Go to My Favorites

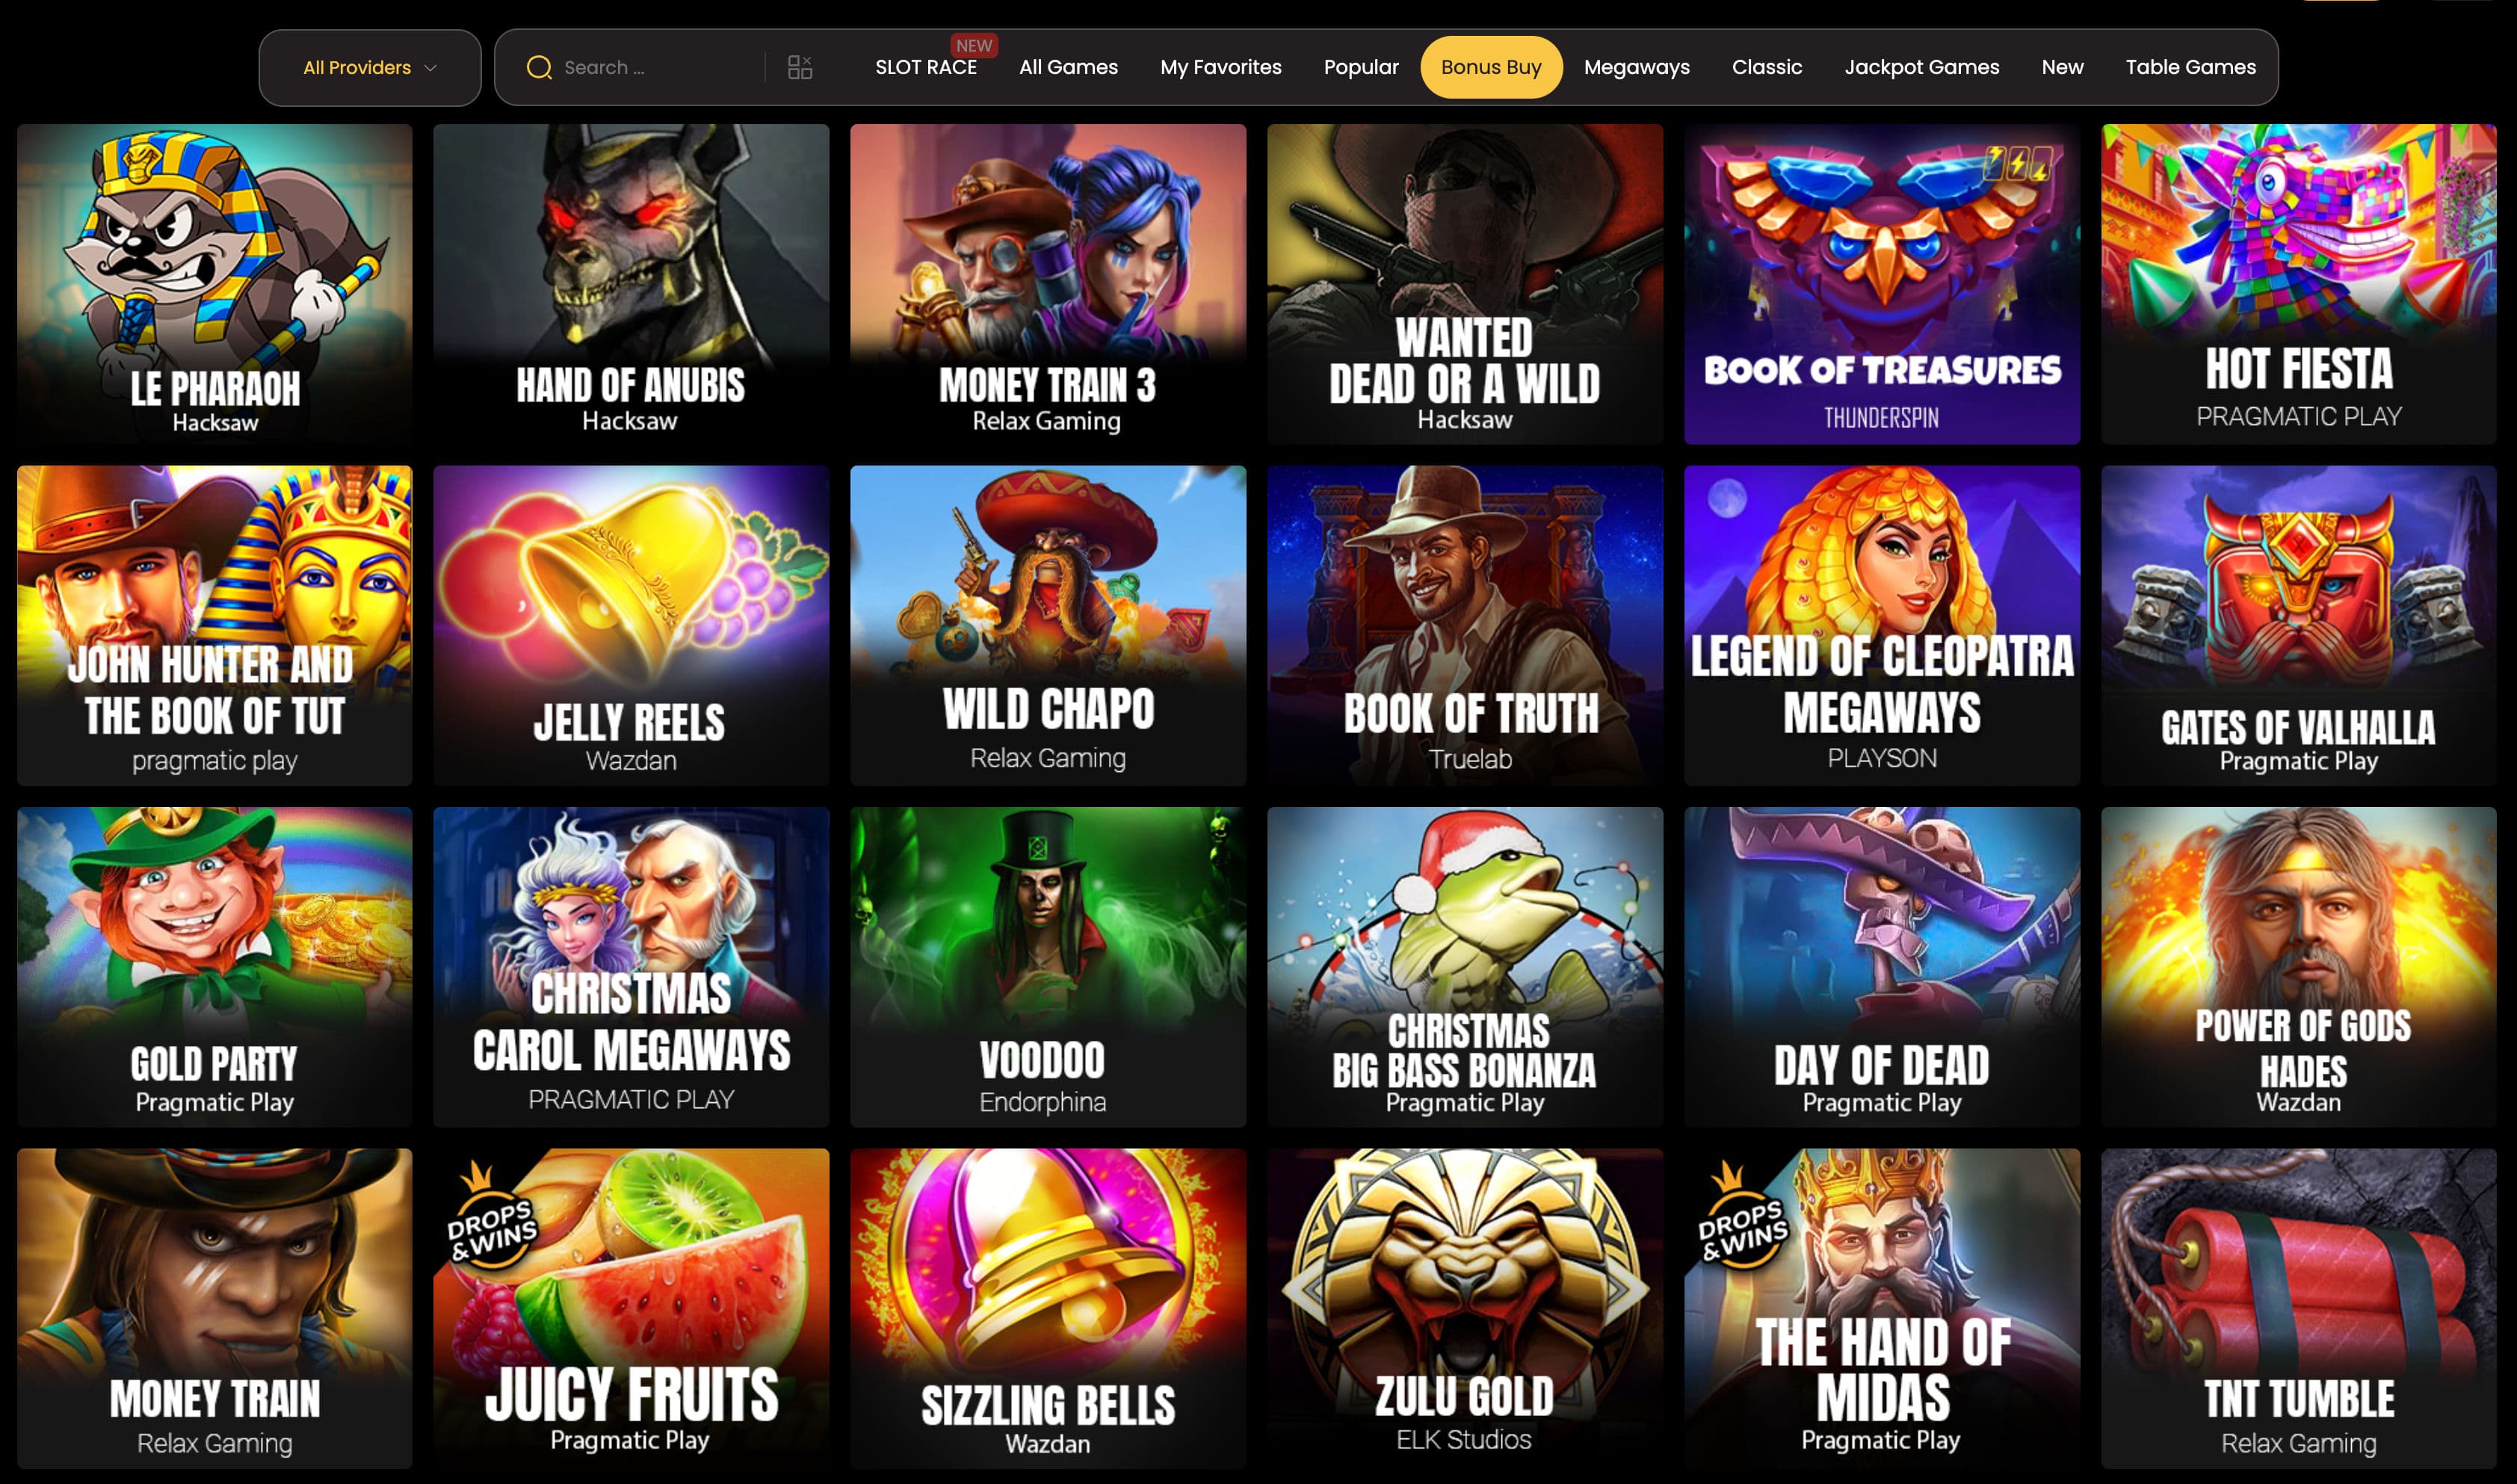point(1220,67)
